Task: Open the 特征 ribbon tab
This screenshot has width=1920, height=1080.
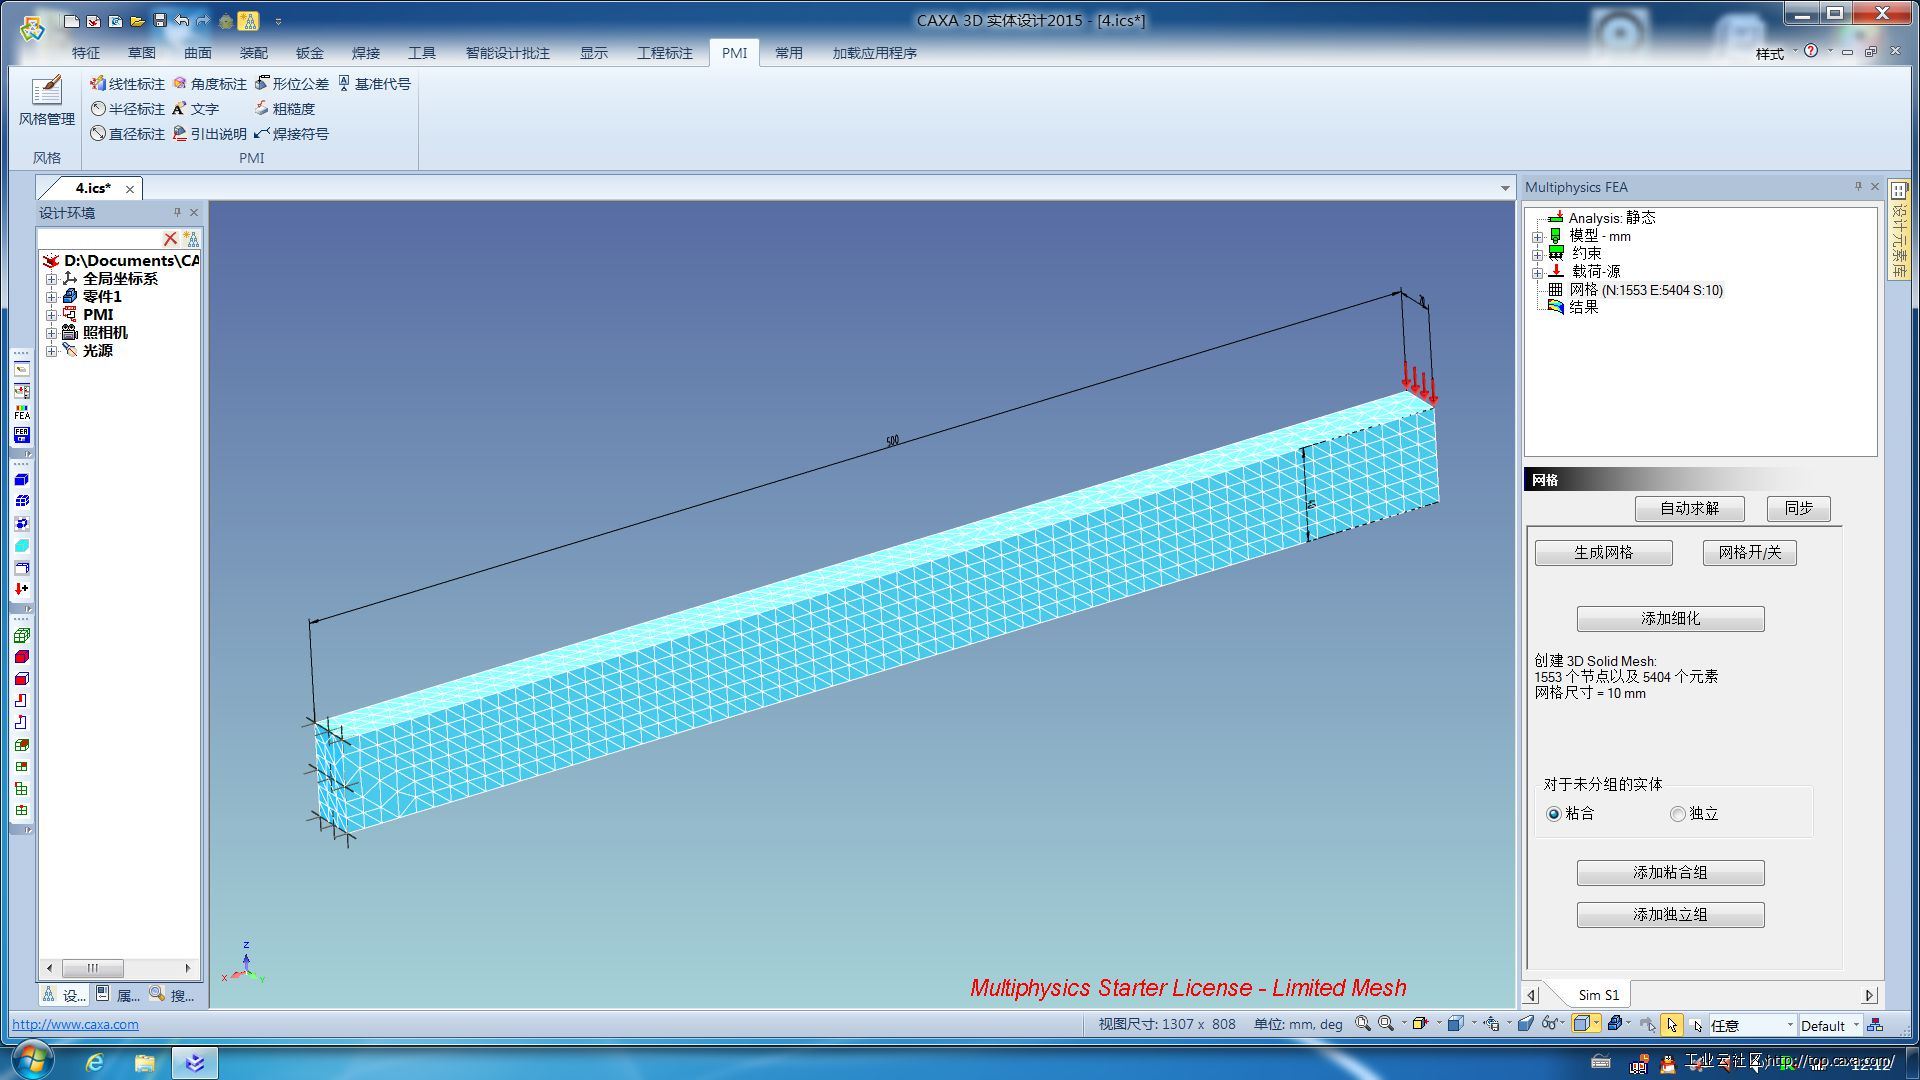Action: [x=86, y=53]
